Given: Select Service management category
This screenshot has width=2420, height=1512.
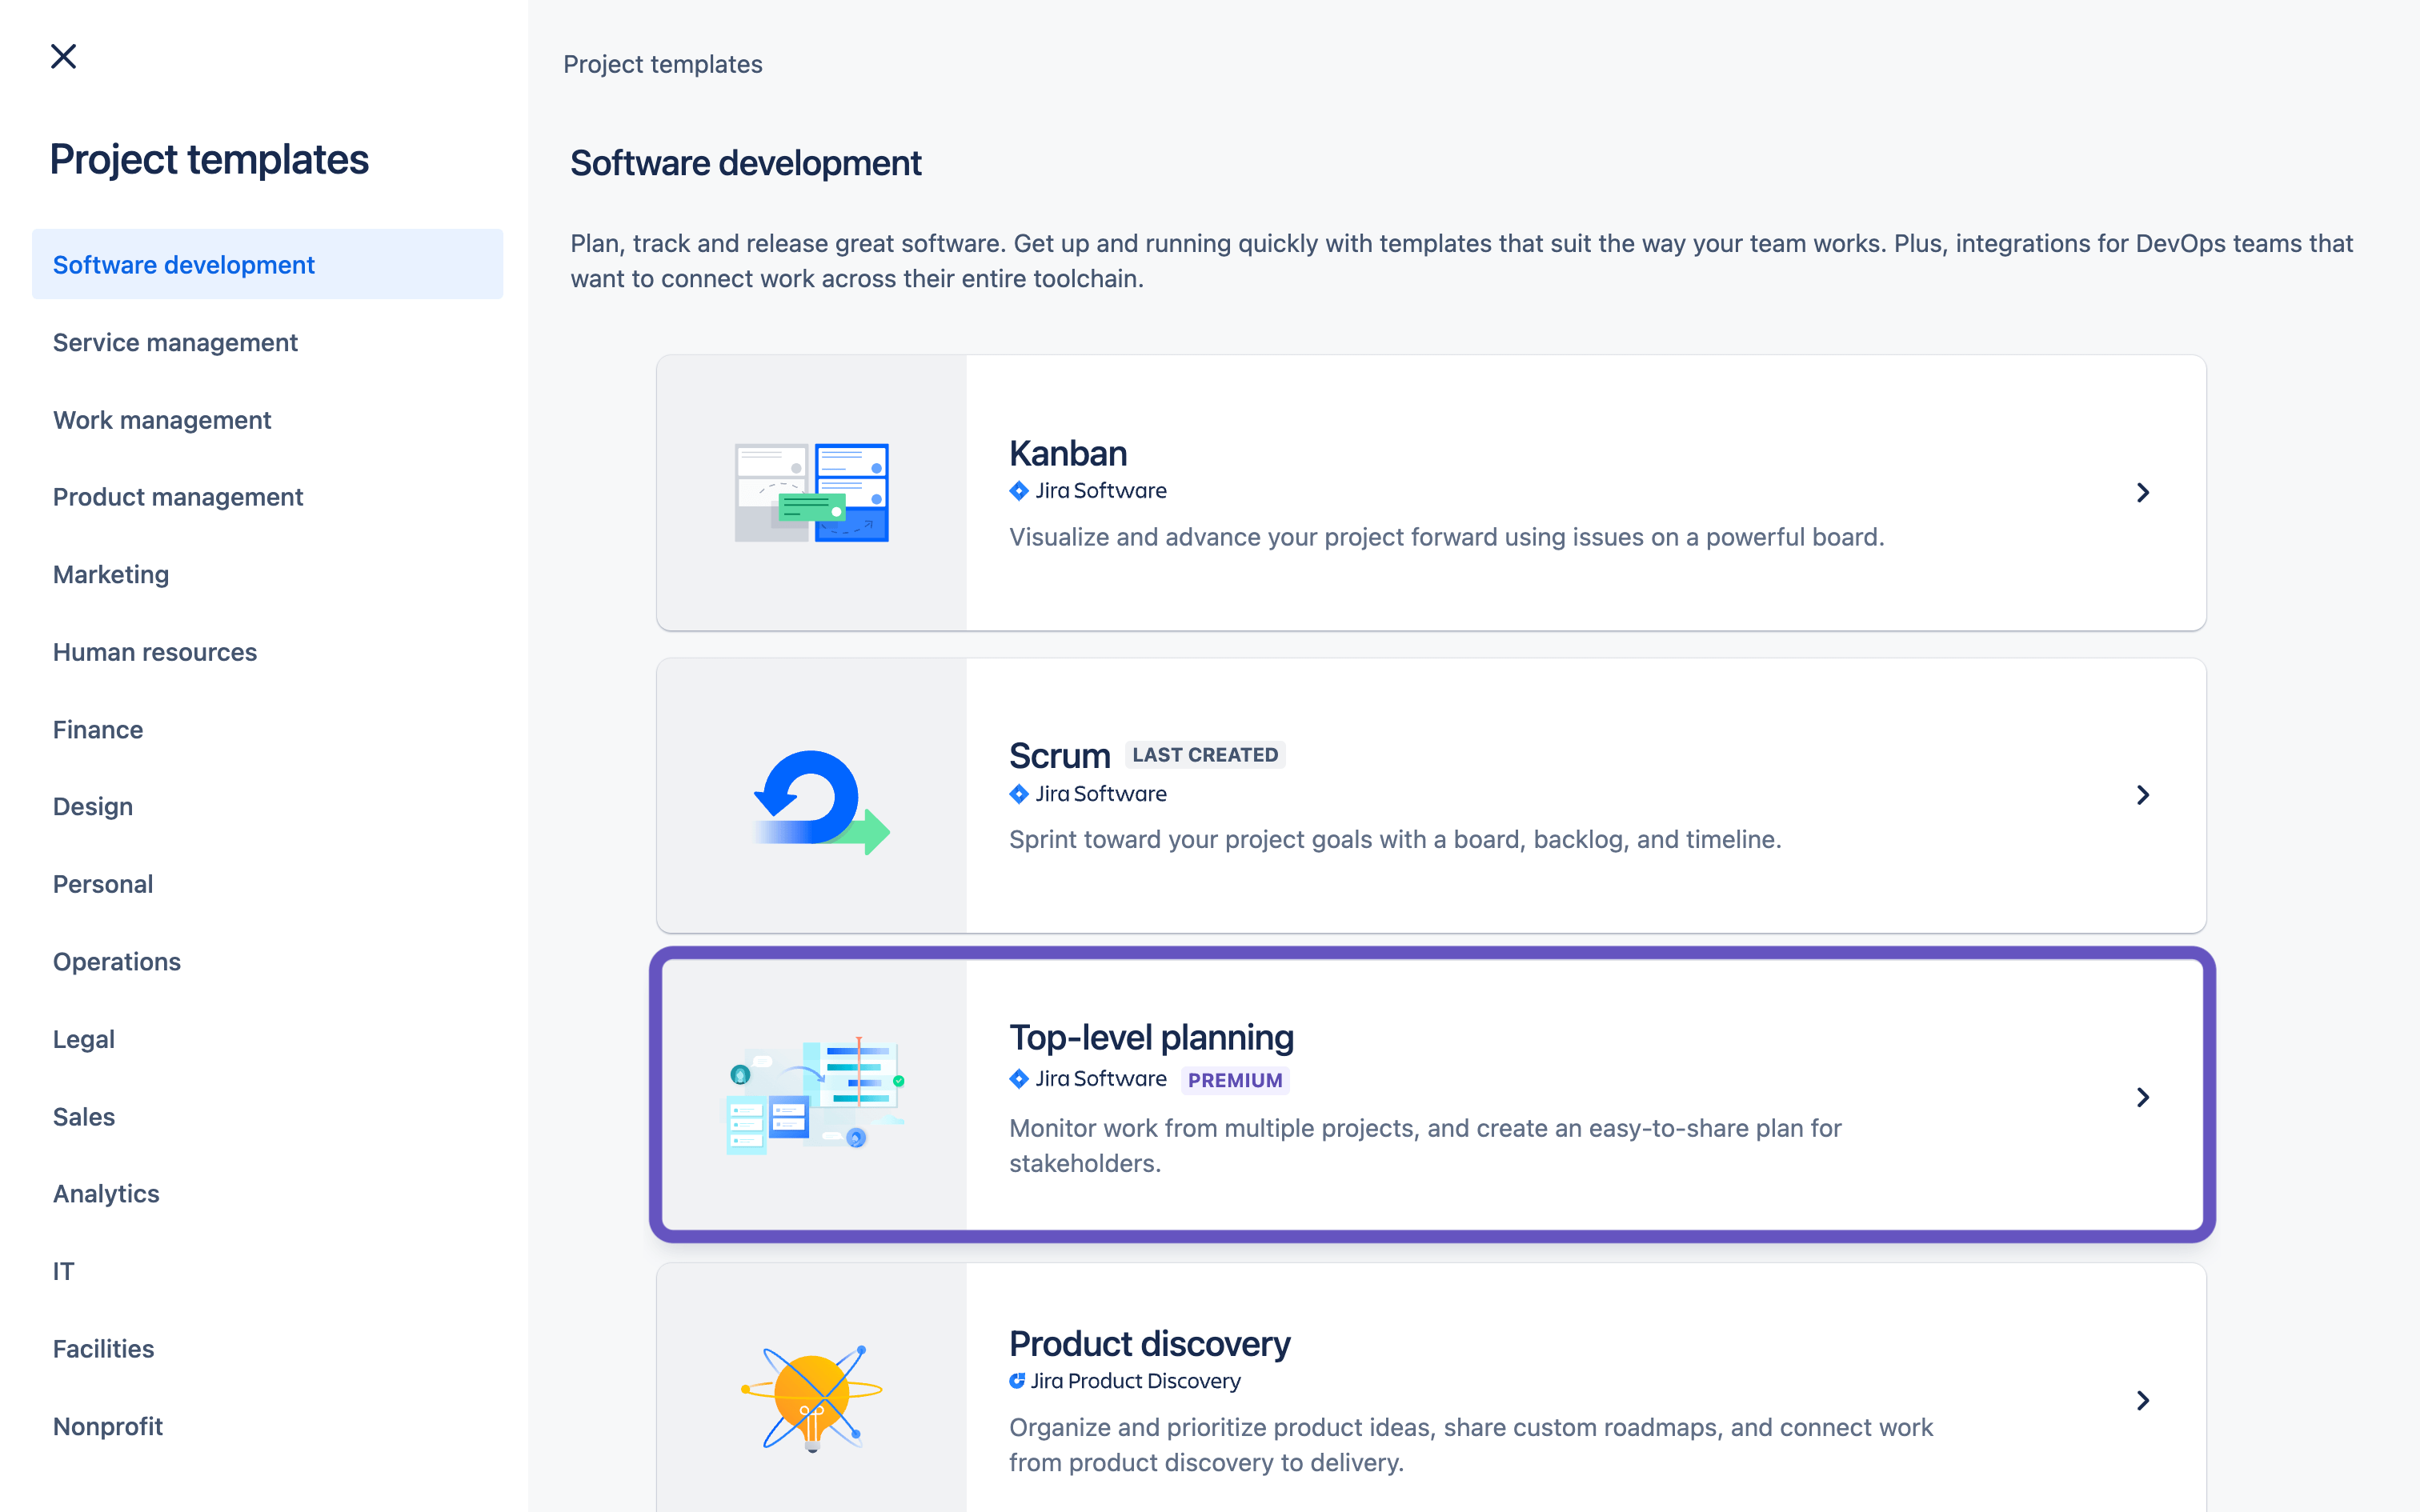Looking at the screenshot, I should pyautogui.click(x=174, y=342).
